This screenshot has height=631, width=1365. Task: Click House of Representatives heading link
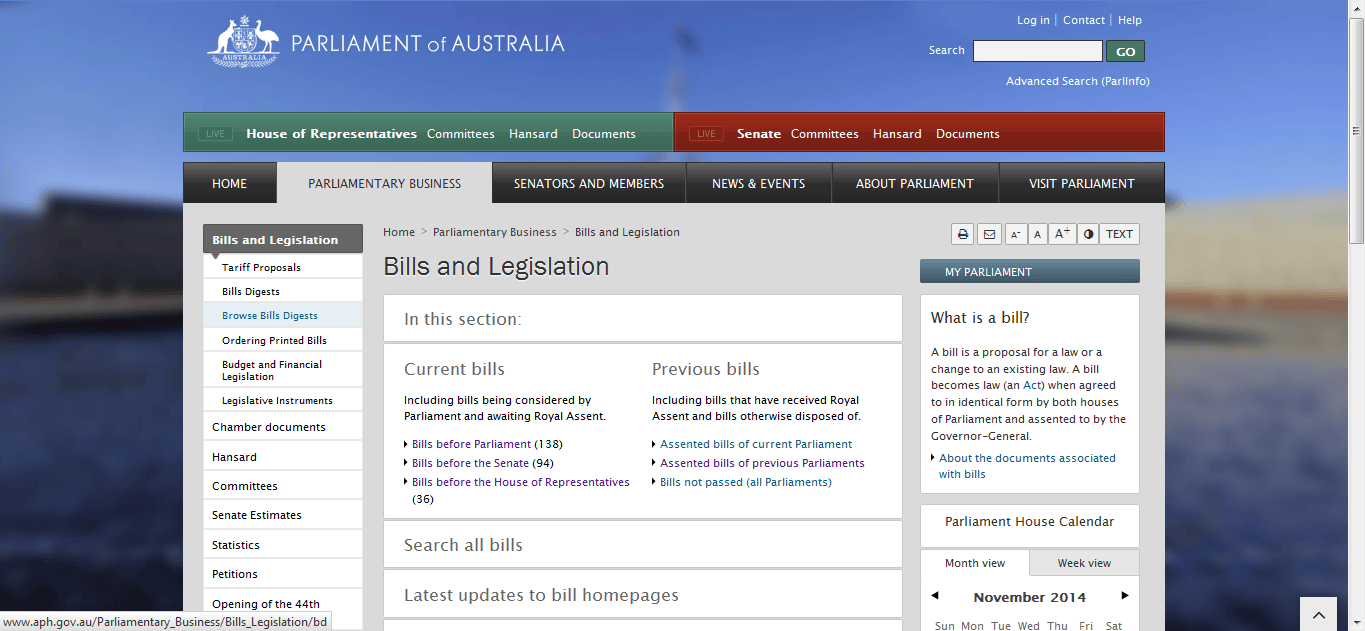[x=331, y=134]
